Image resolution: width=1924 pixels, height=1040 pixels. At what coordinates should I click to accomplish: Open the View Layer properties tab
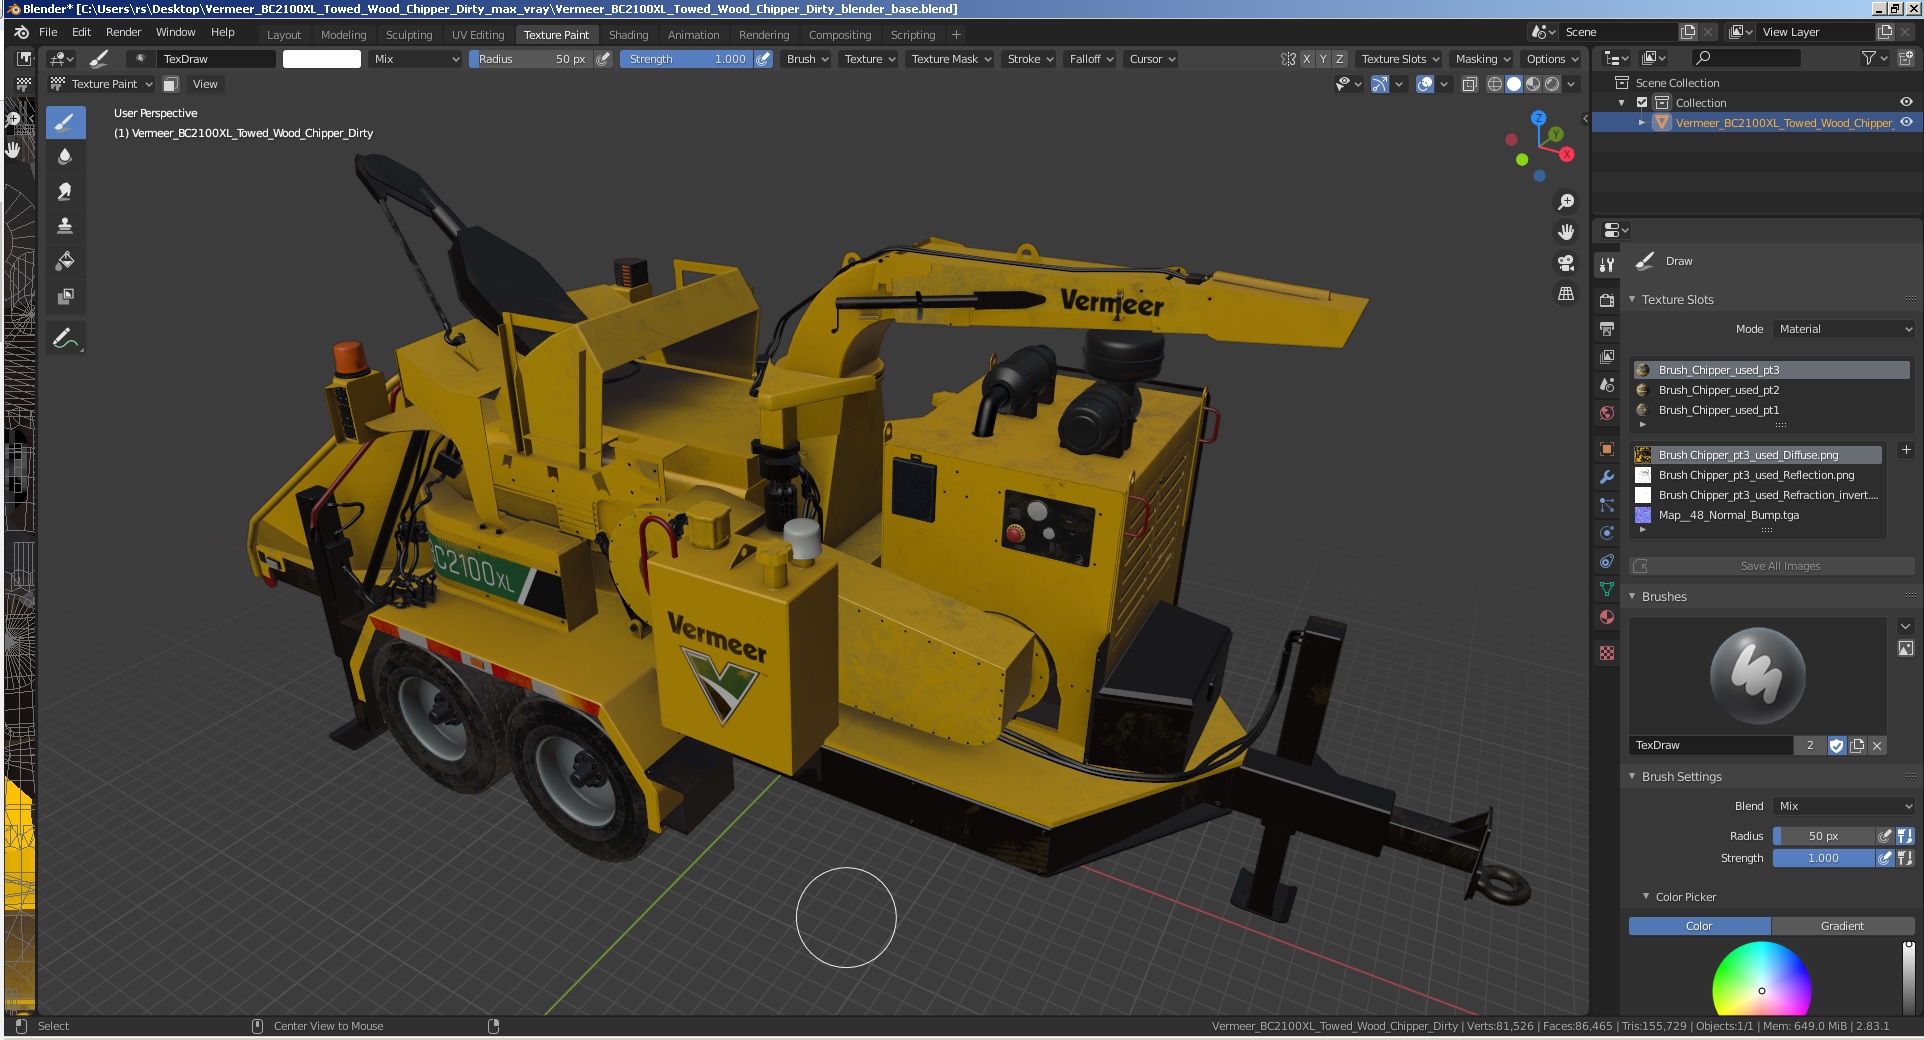click(1607, 356)
